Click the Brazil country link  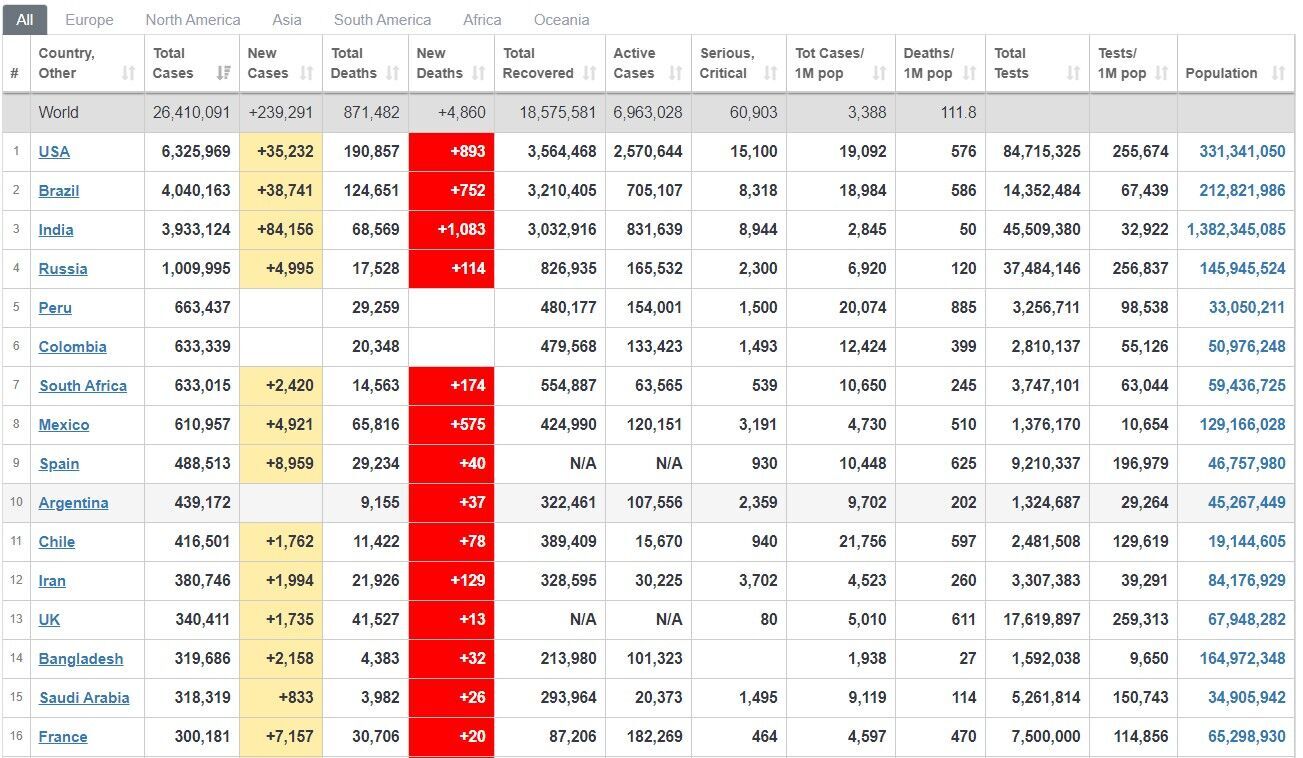[59, 191]
